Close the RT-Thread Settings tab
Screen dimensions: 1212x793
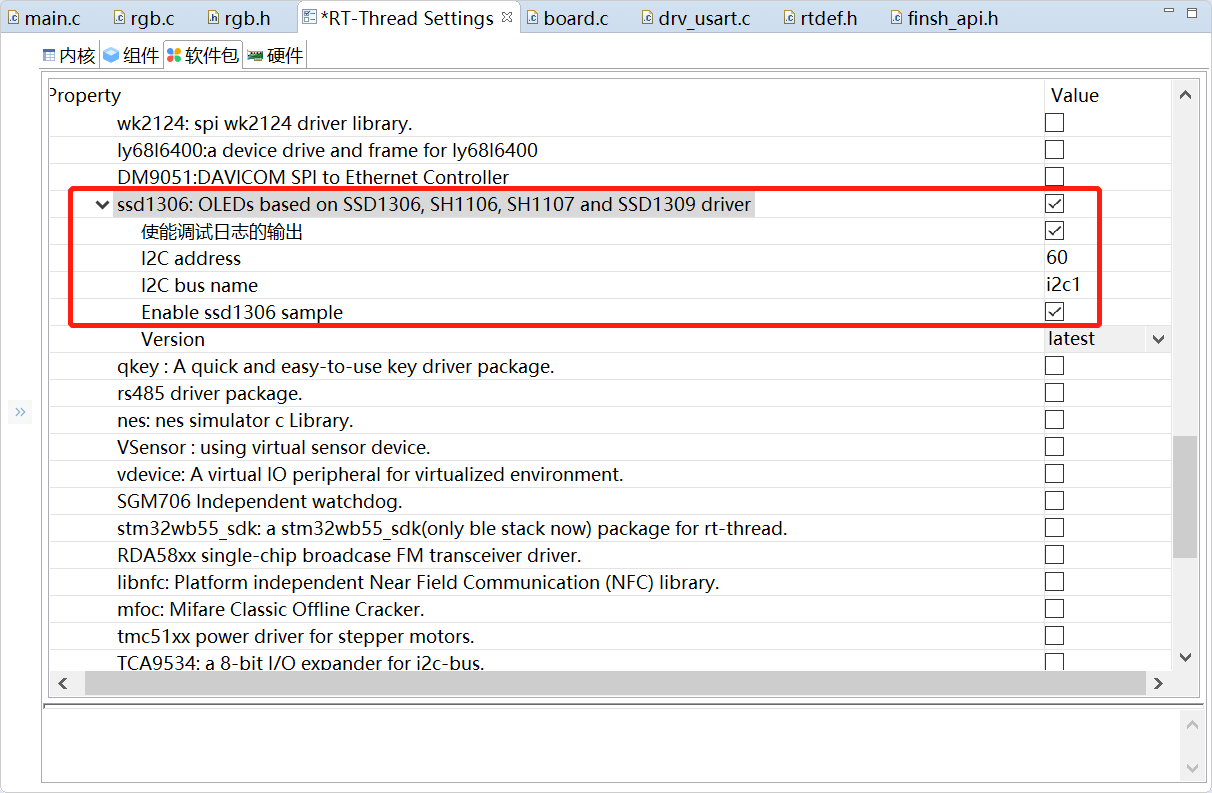(x=507, y=16)
